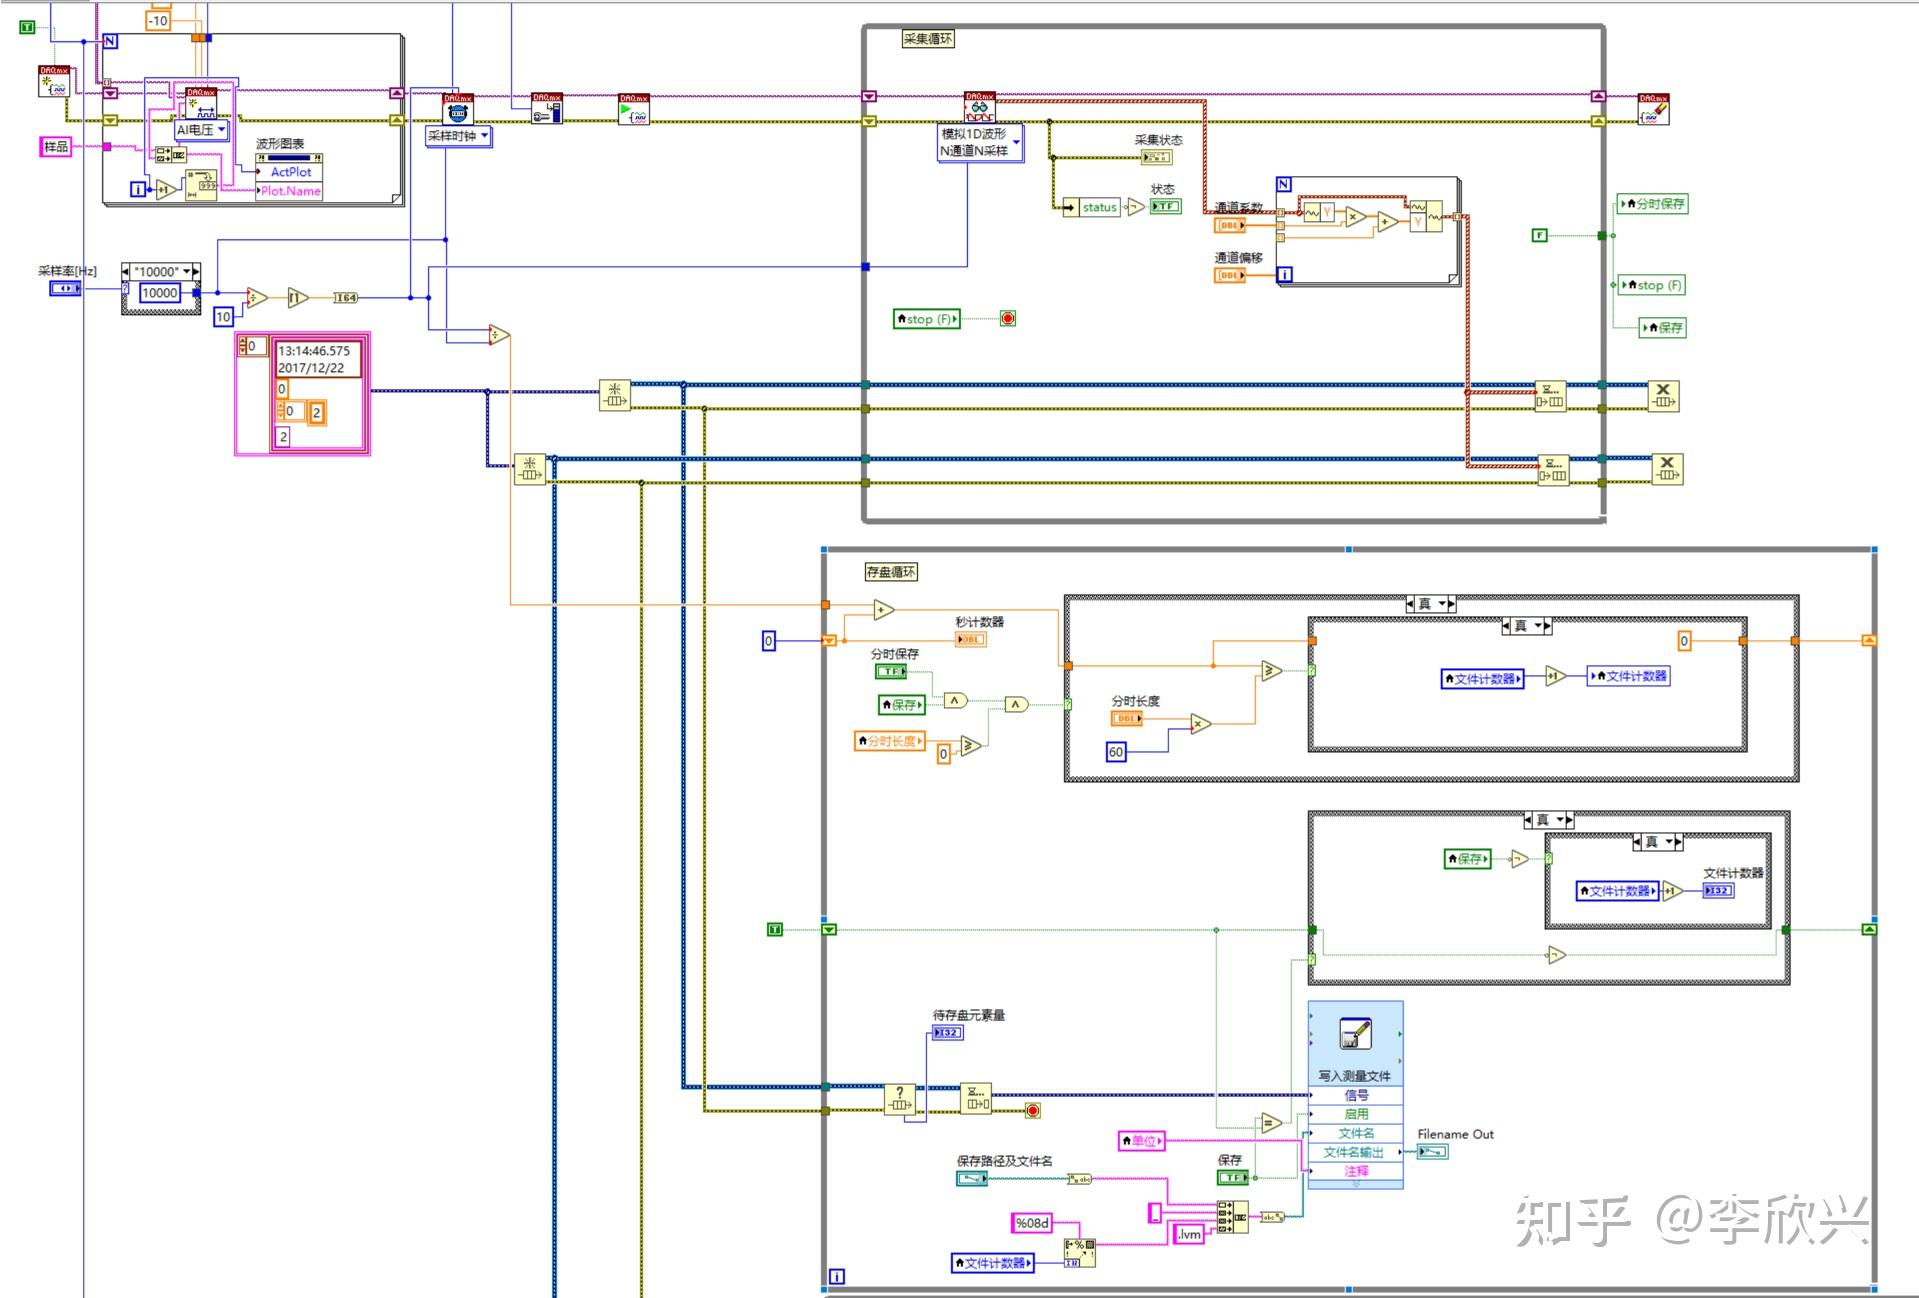Switch the 真 case selector on upper case structure
Screen dimensions: 1919x1298
coord(1432,604)
